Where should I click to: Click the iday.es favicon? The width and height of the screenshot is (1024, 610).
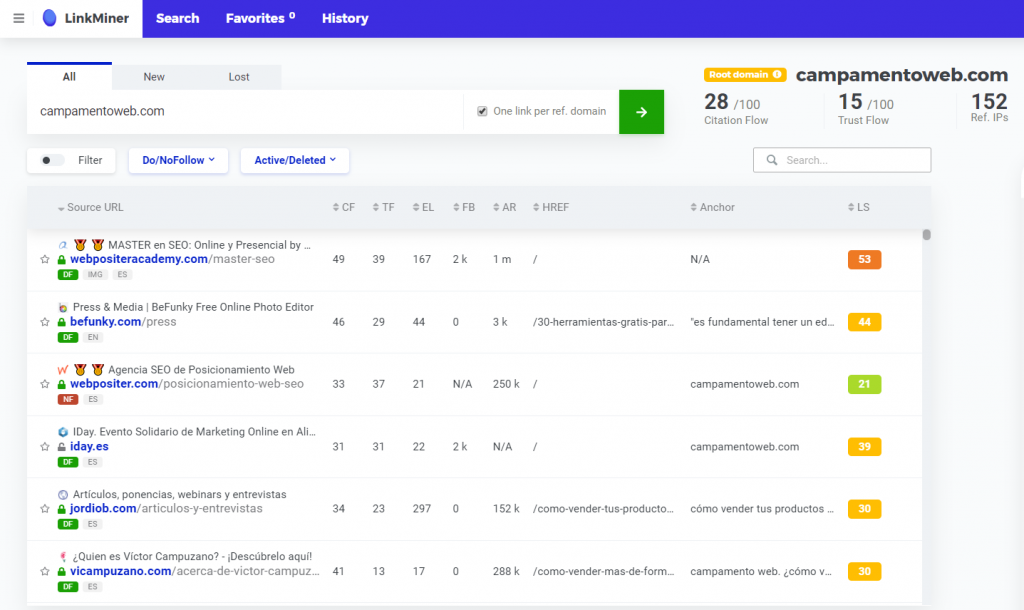point(63,432)
